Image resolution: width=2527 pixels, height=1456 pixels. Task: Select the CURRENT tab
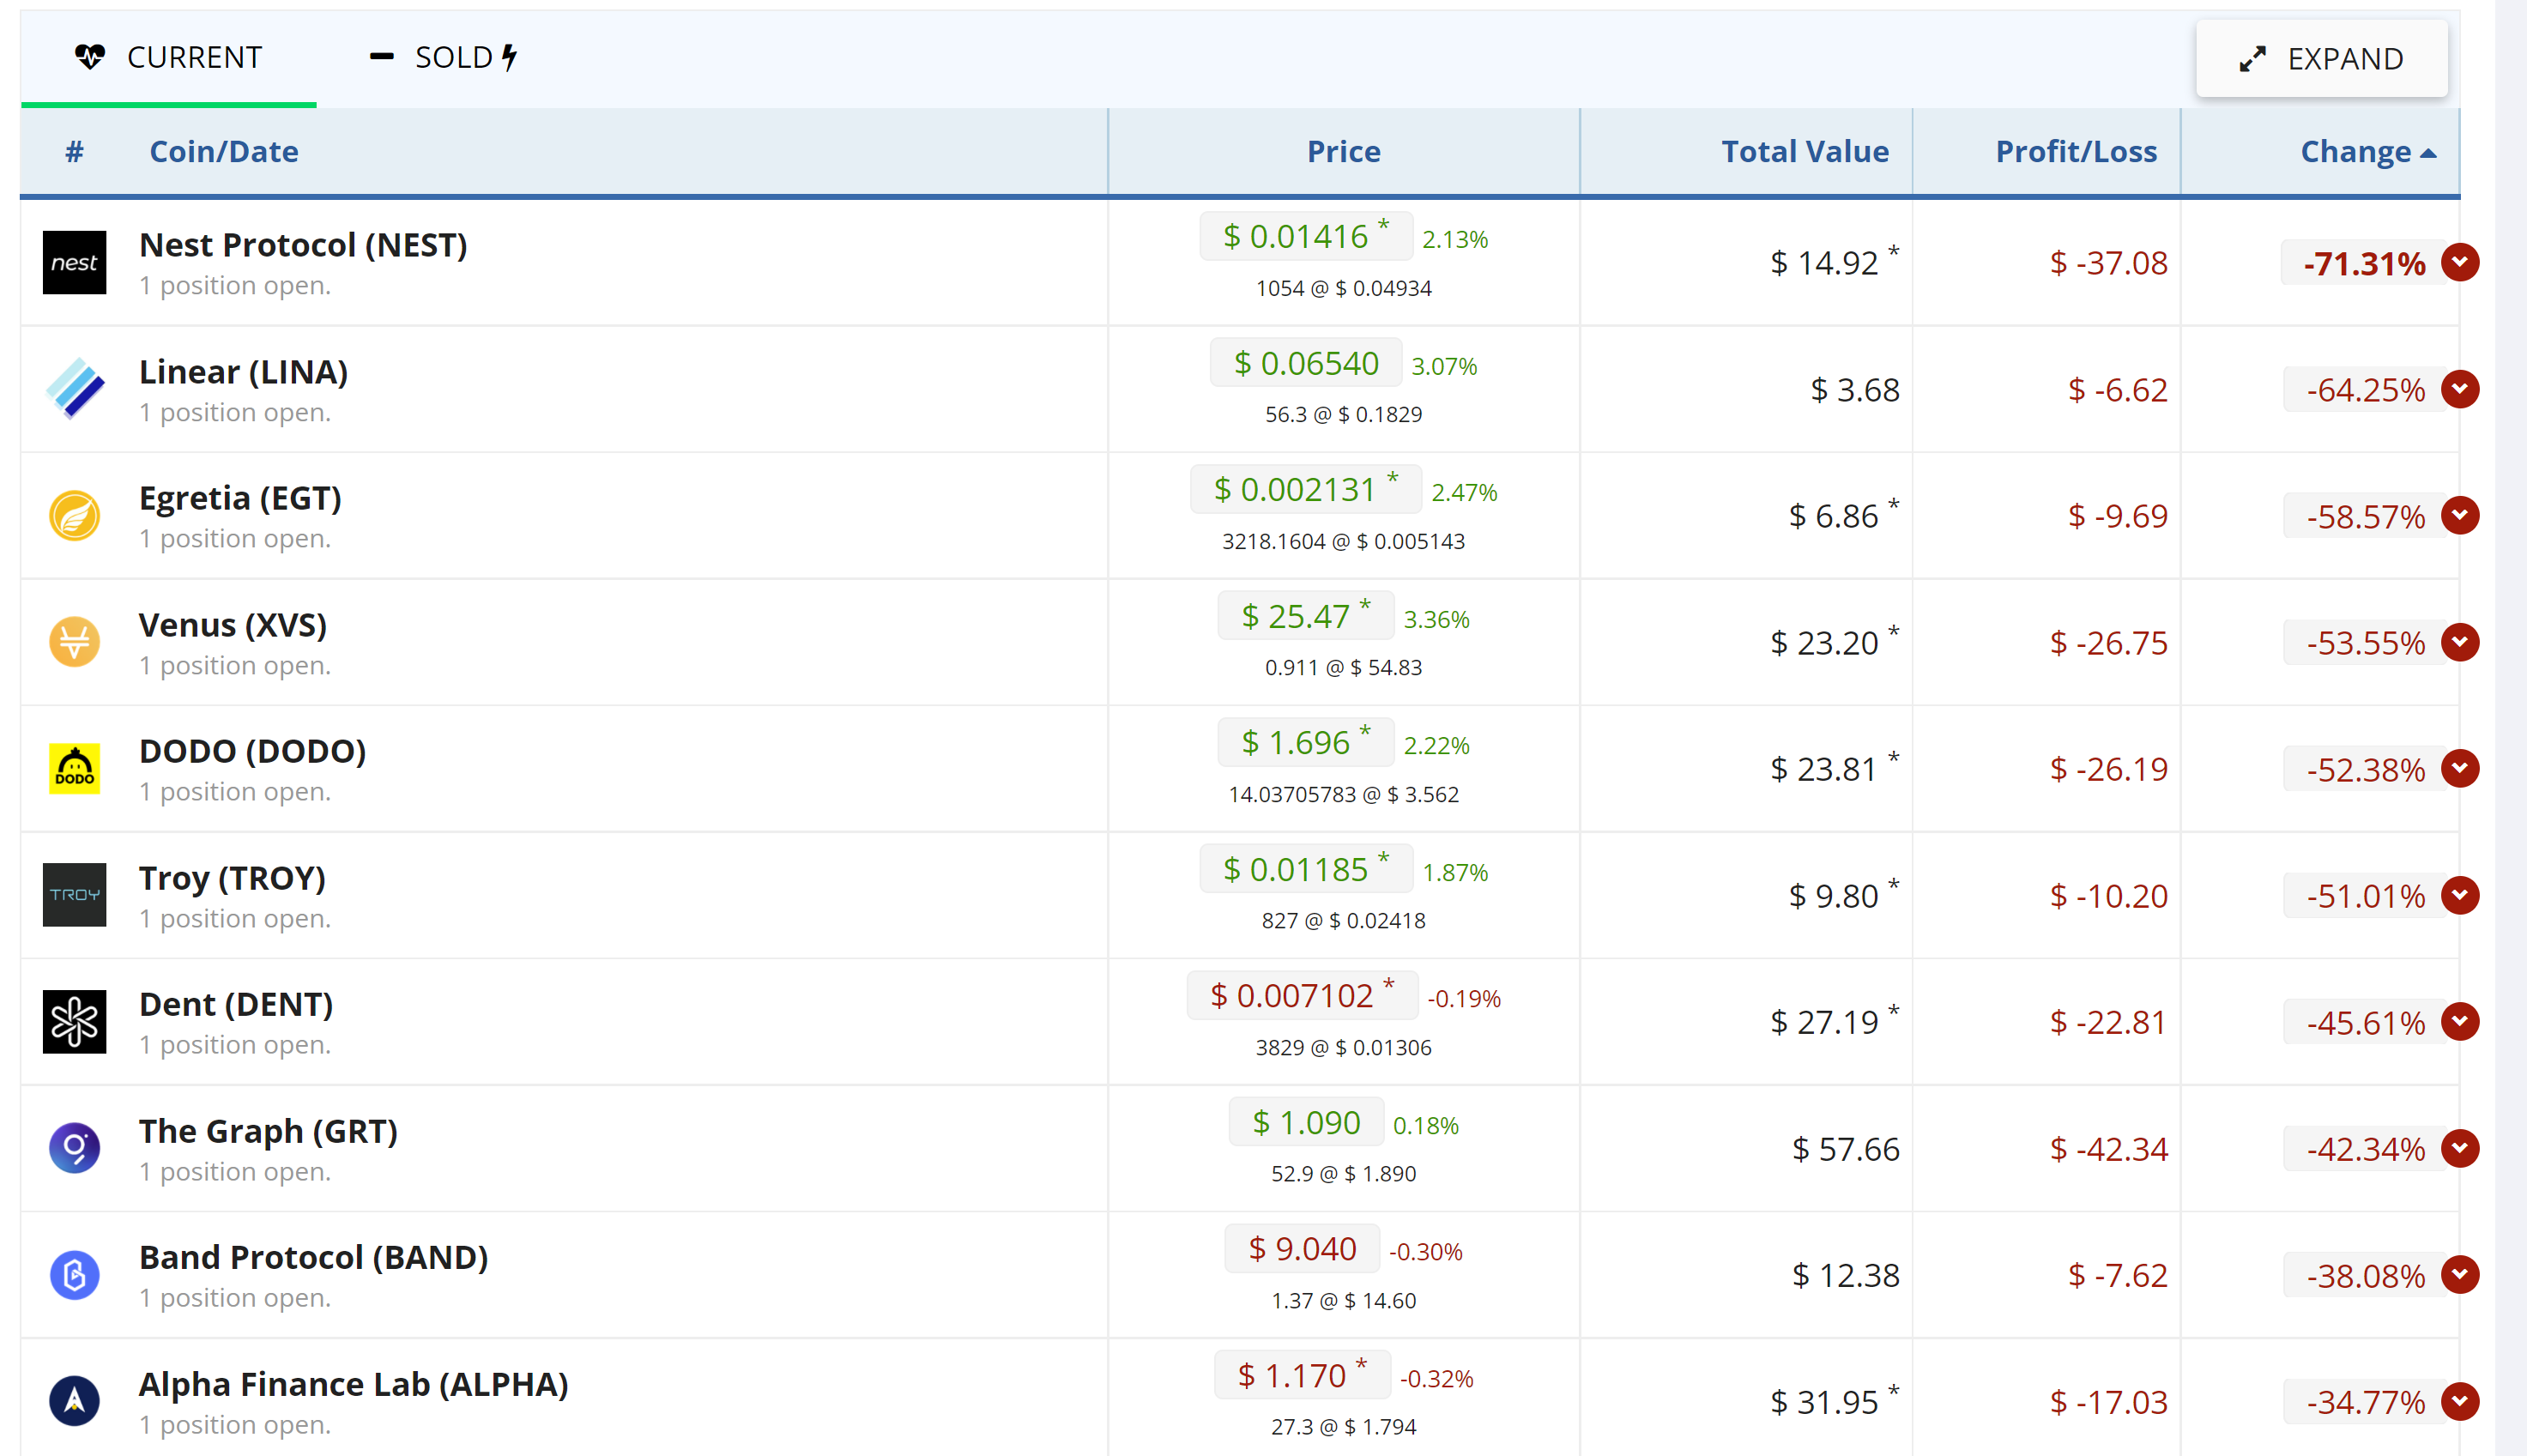coord(168,58)
